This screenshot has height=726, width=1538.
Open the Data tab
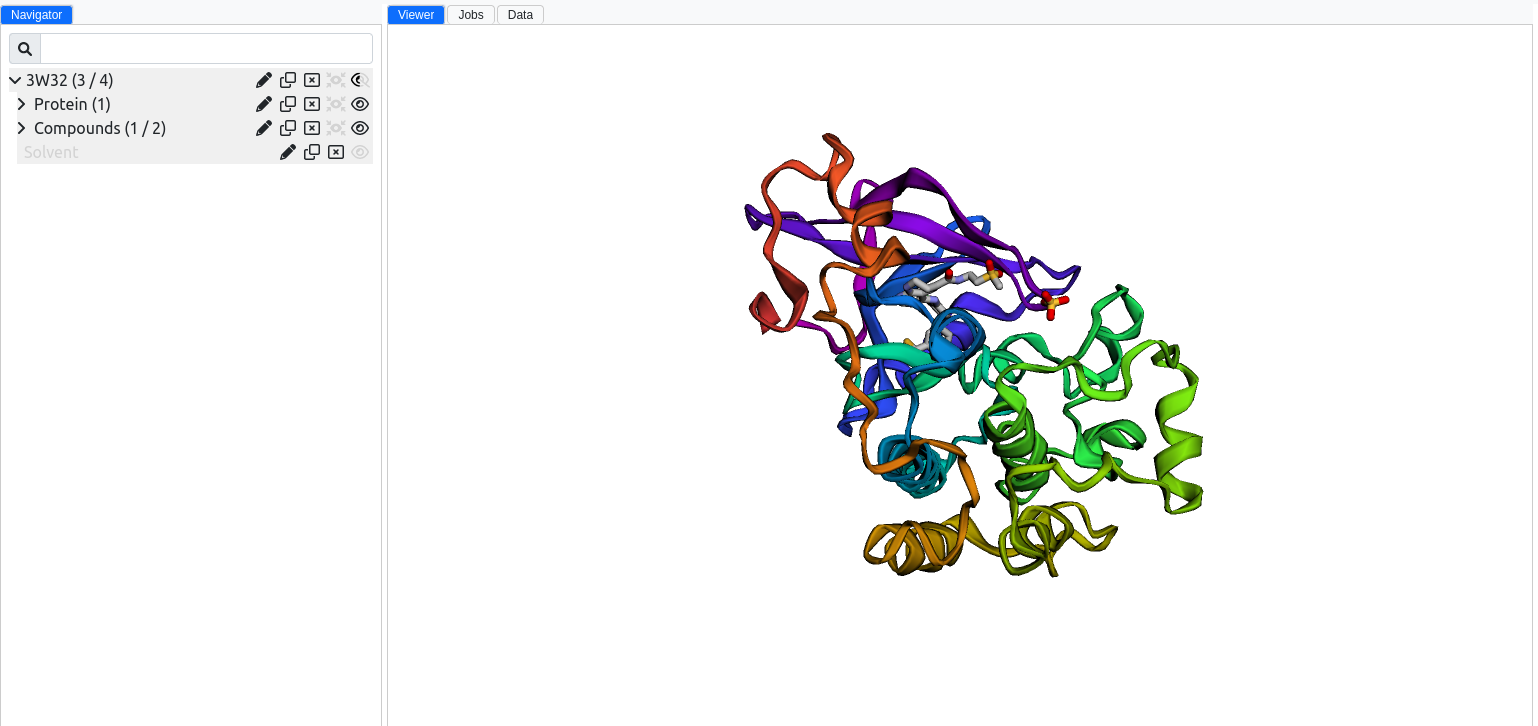520,15
